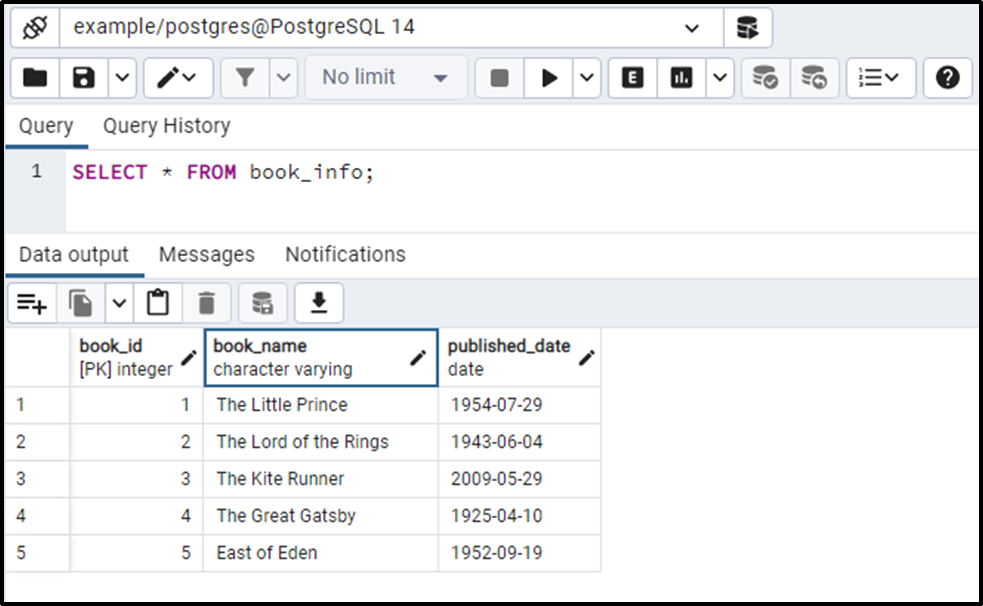The width and height of the screenshot is (983, 606).
Task: Open the Help icon
Action: click(x=947, y=78)
